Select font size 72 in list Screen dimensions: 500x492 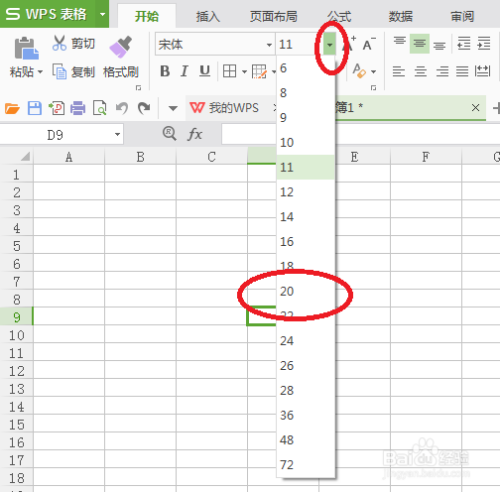coord(306,465)
